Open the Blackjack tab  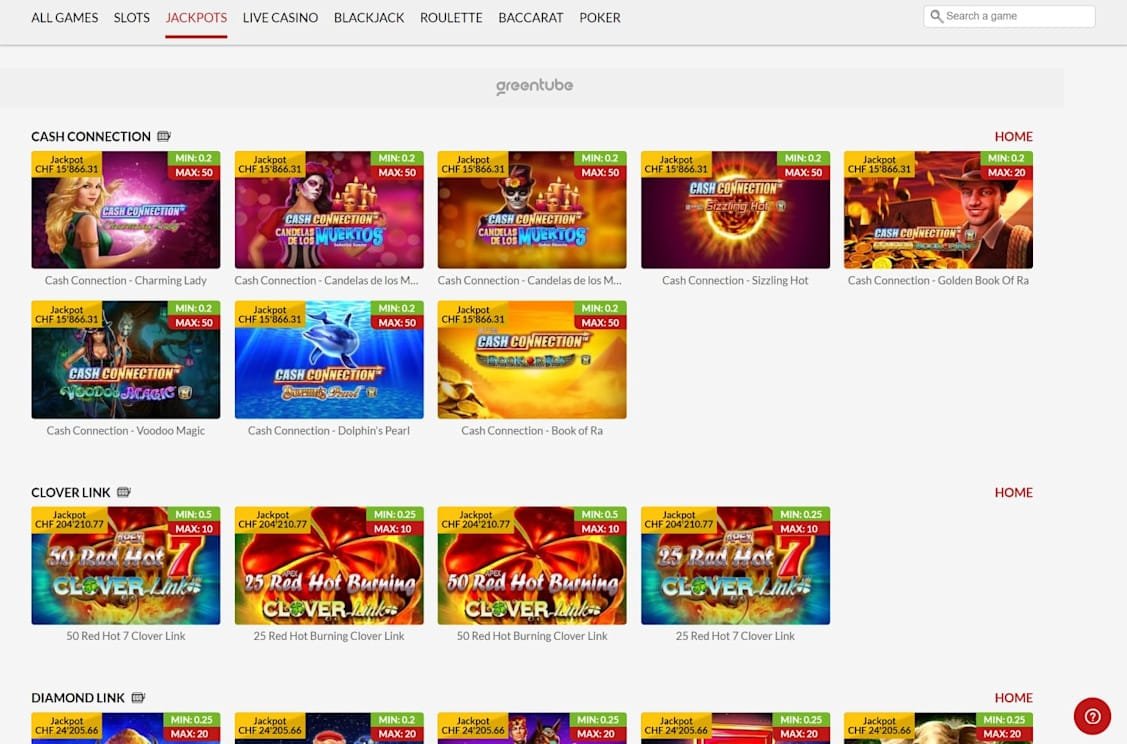coord(369,17)
